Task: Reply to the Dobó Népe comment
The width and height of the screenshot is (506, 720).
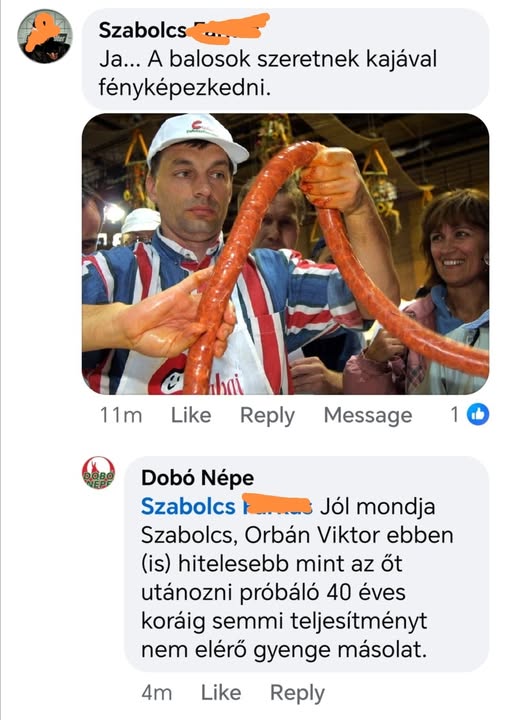Action: [x=297, y=694]
